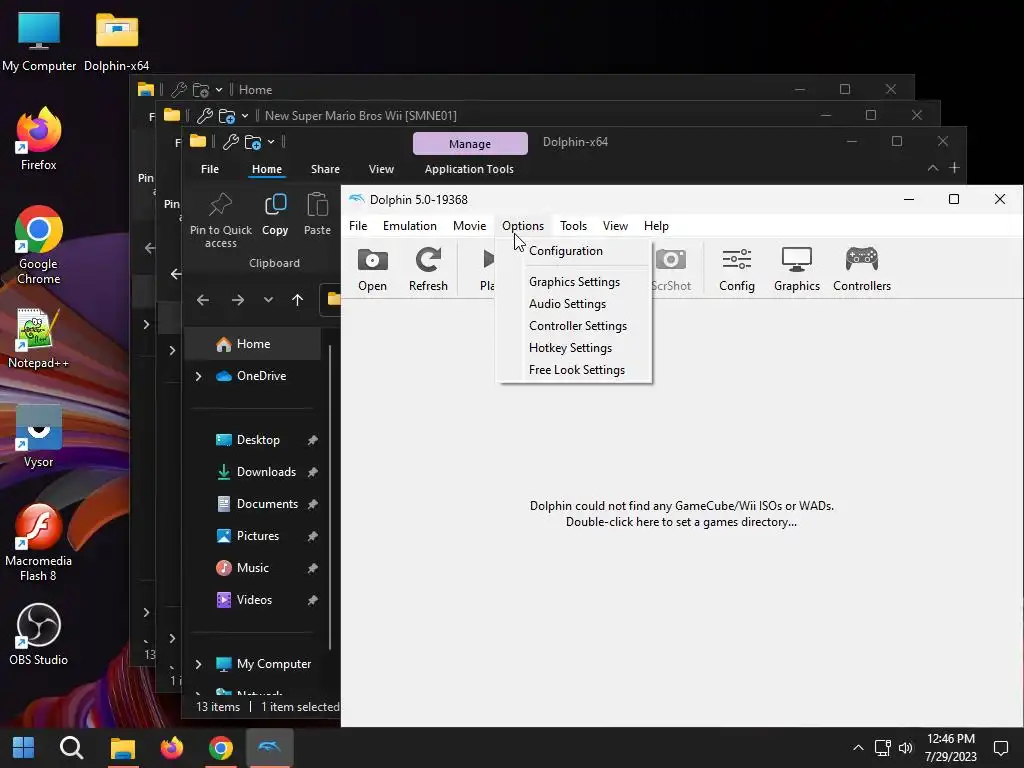Open Dolphin-x64 folder on desktop
The height and width of the screenshot is (768, 1024).
(116, 41)
